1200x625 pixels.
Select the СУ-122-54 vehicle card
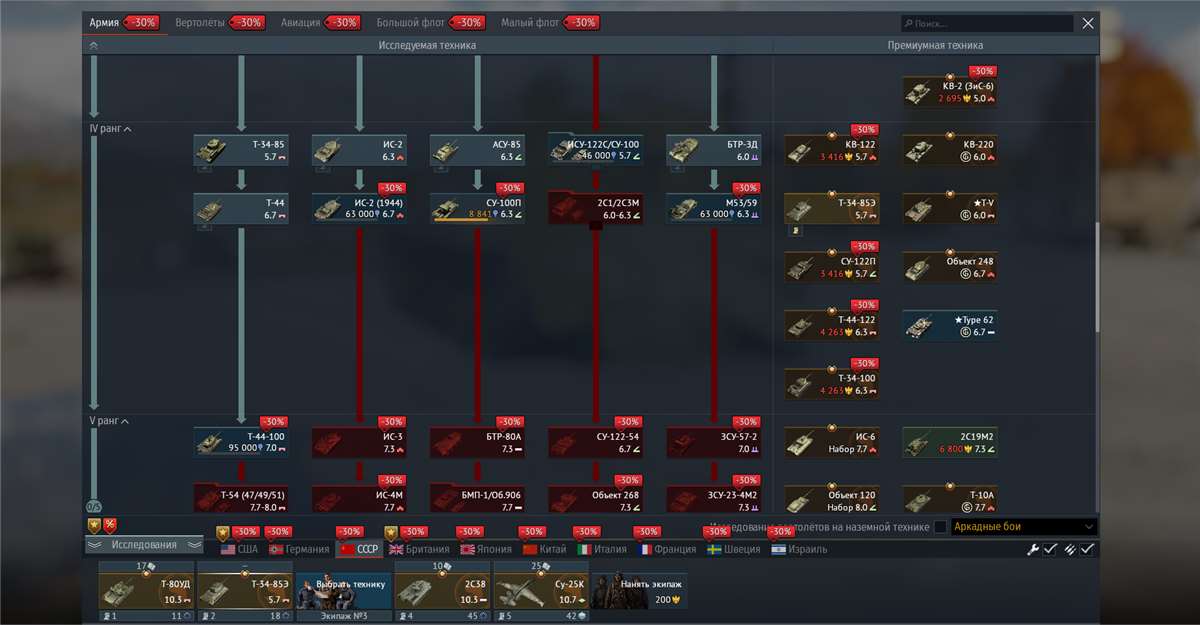(x=595, y=442)
